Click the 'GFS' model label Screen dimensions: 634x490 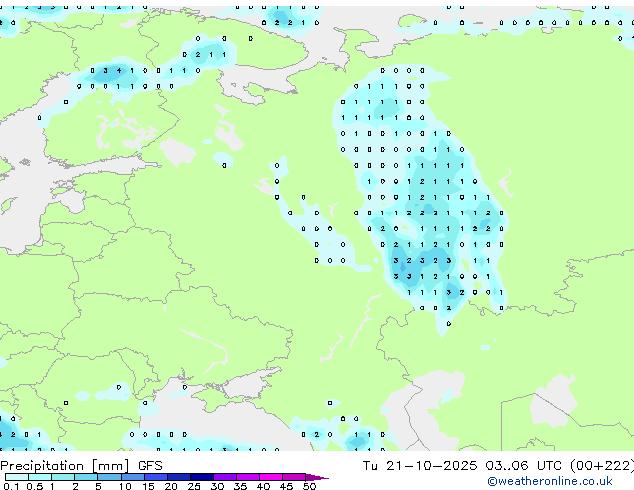pos(150,466)
